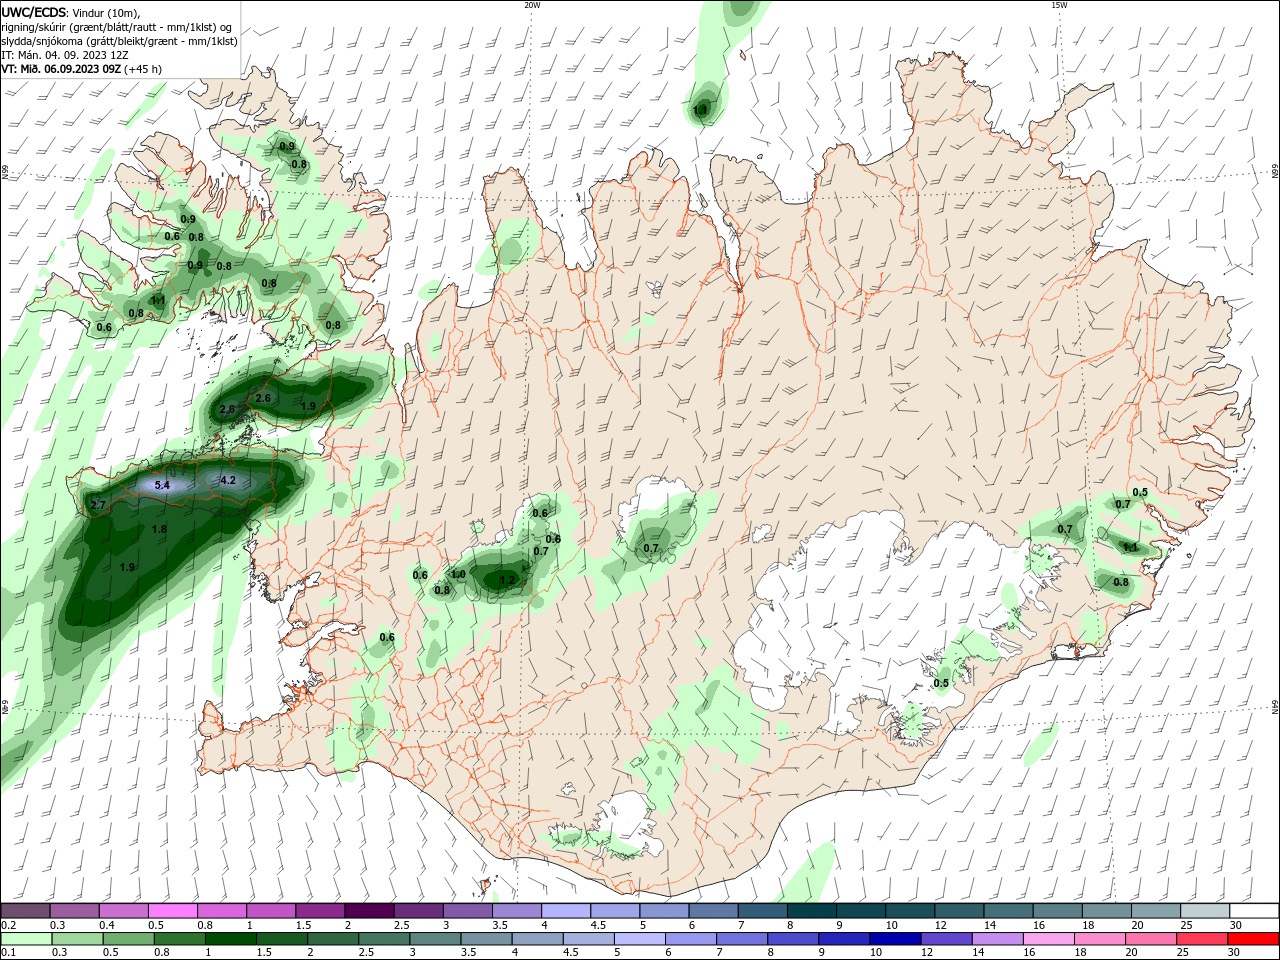Screen dimensions: 1280x960
Task: Click the 20W longitude label
Action: [x=532, y=5]
